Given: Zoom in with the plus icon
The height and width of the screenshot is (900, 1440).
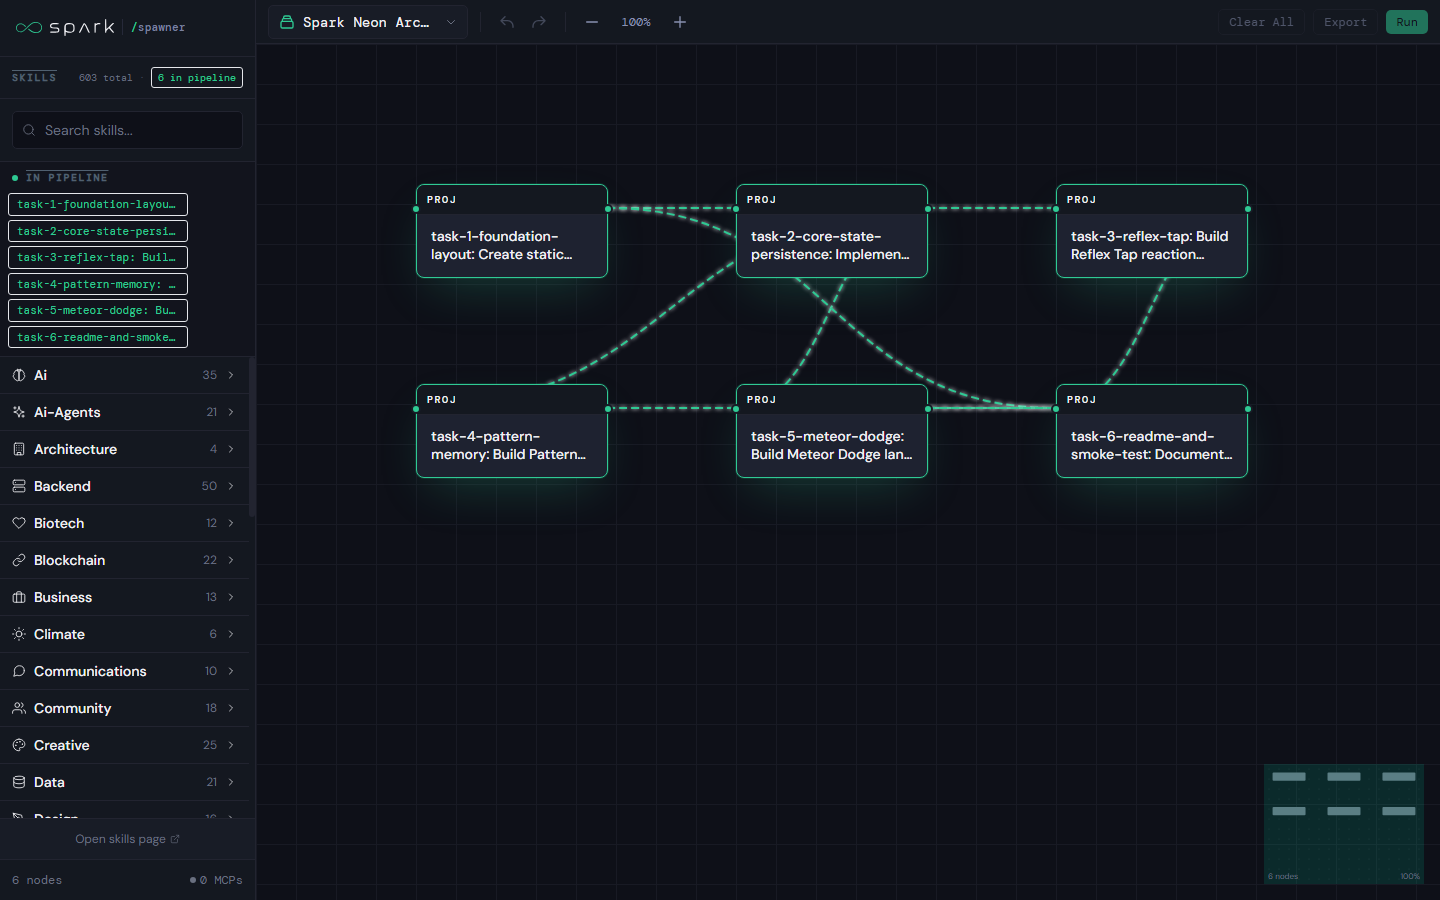Looking at the screenshot, I should pos(680,22).
